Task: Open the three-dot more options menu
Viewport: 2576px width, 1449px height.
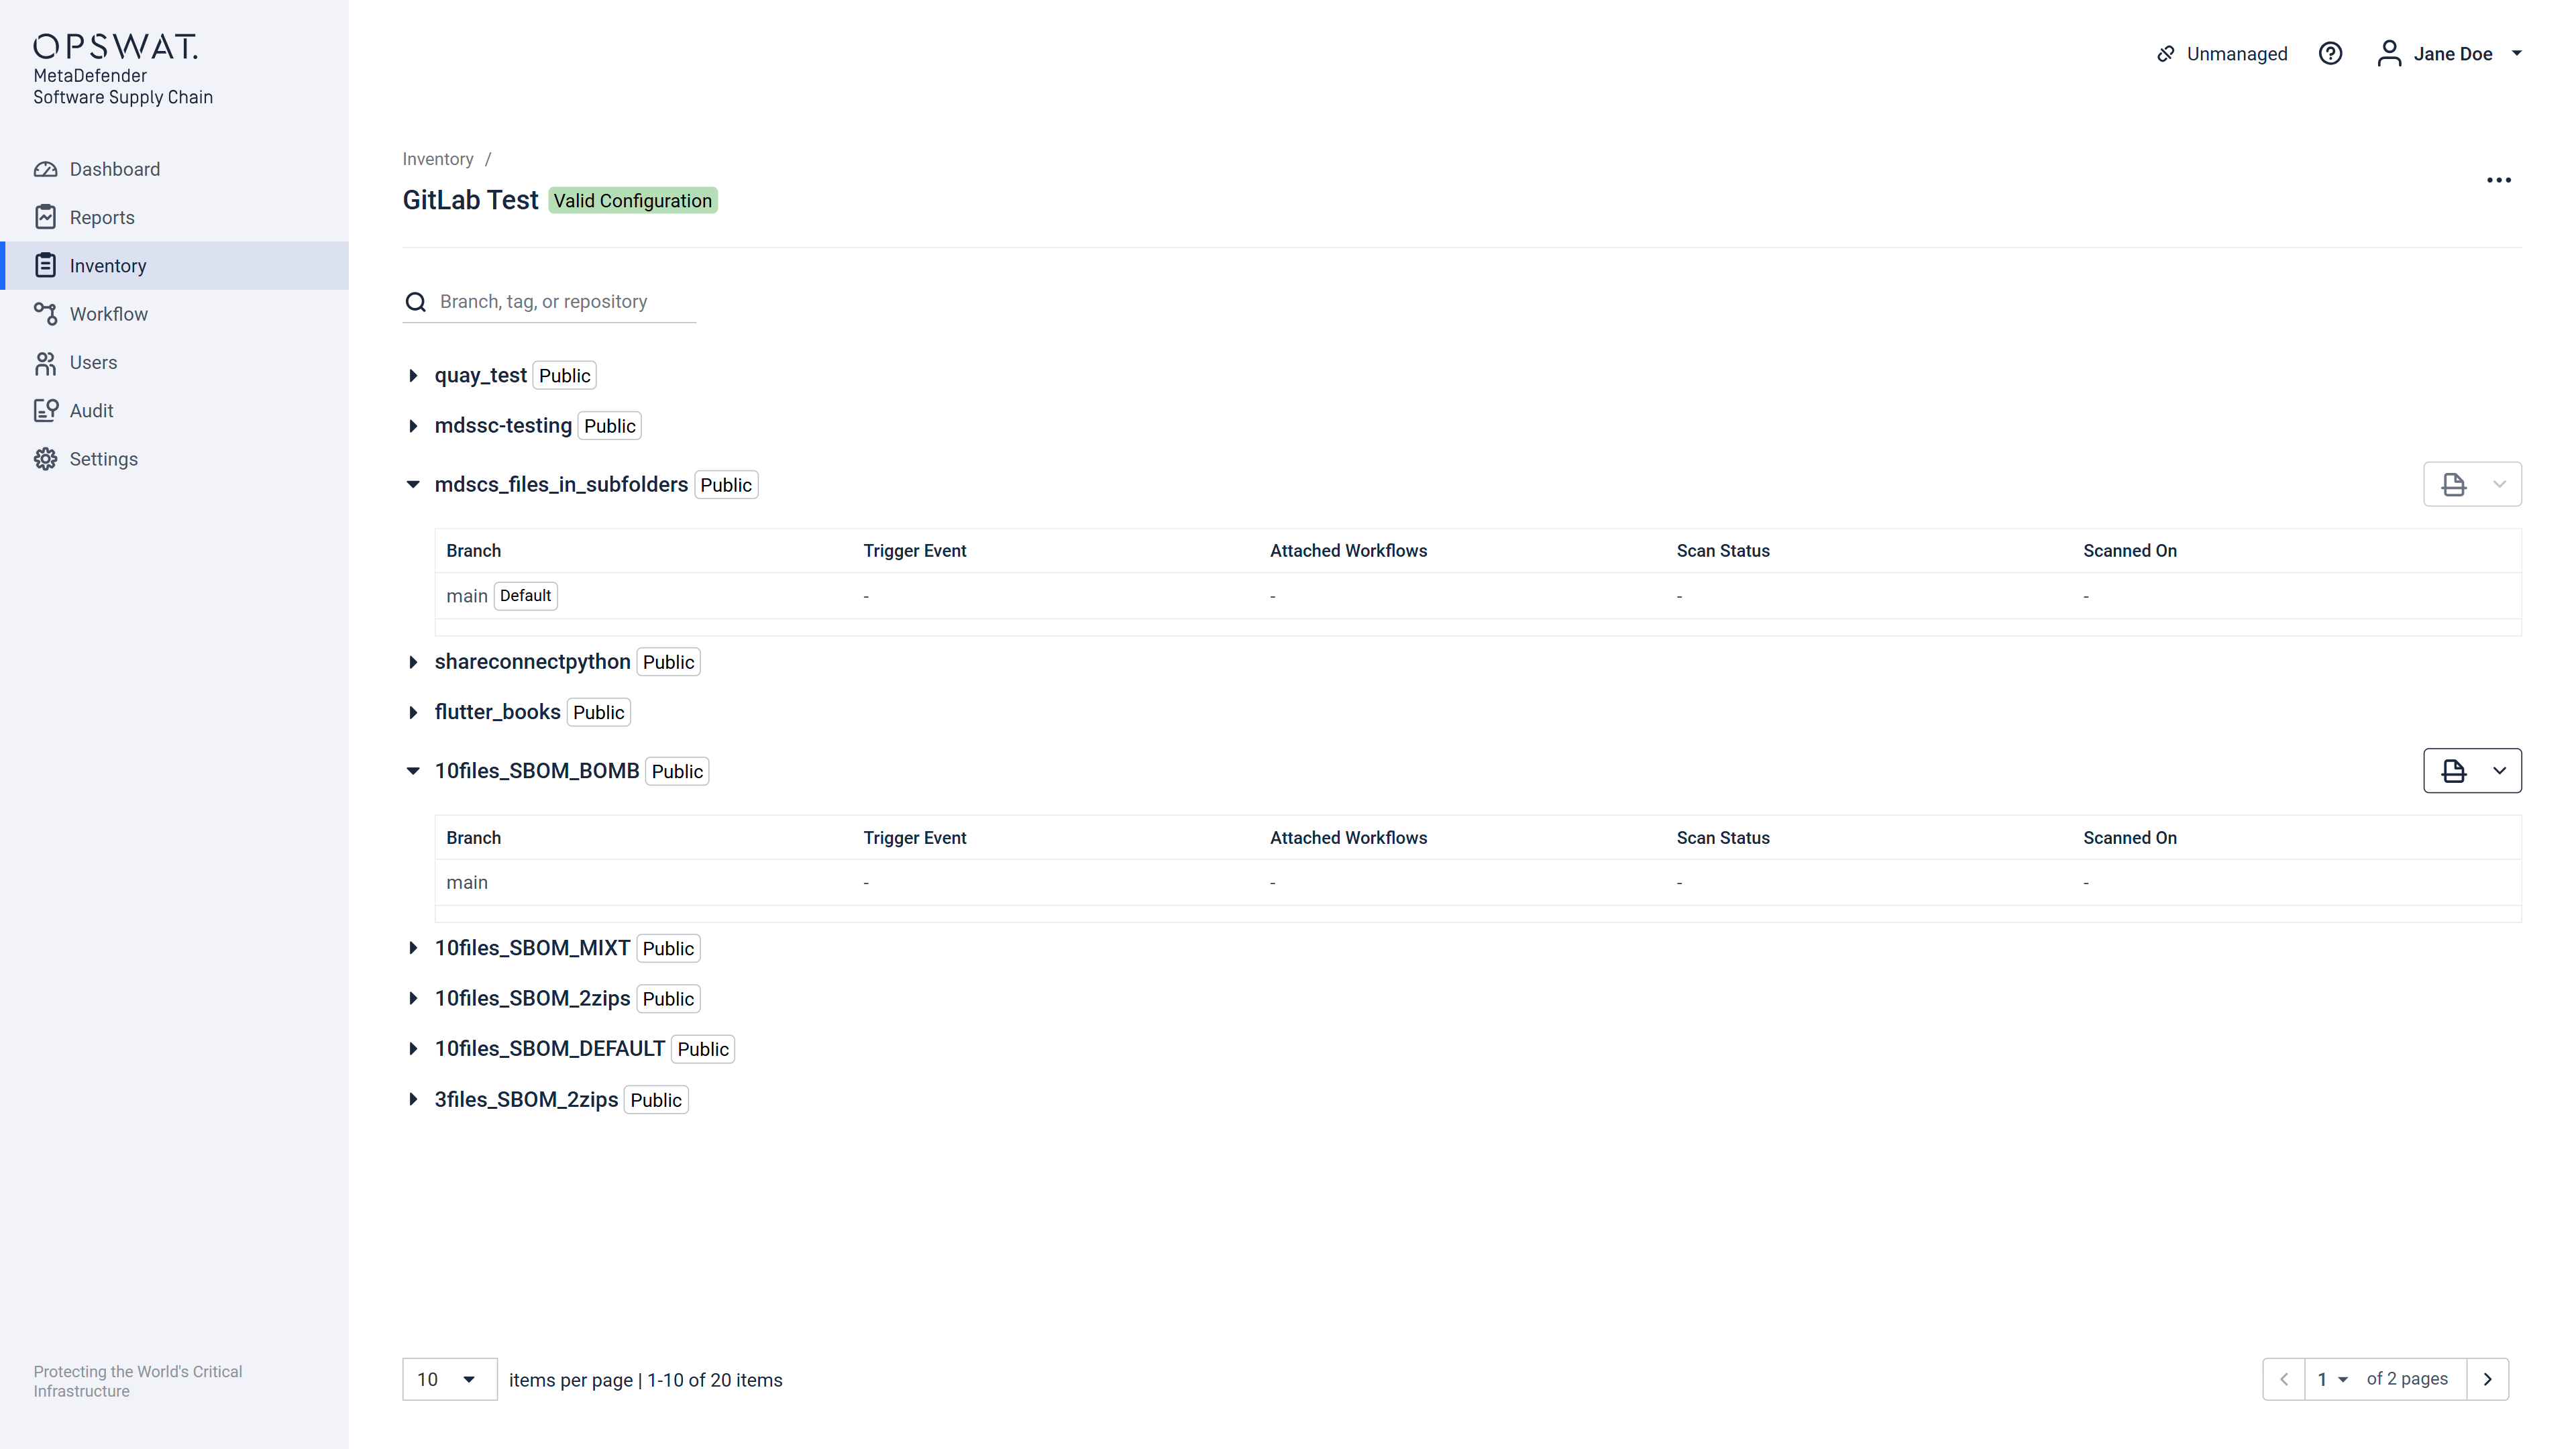Action: point(2498,180)
